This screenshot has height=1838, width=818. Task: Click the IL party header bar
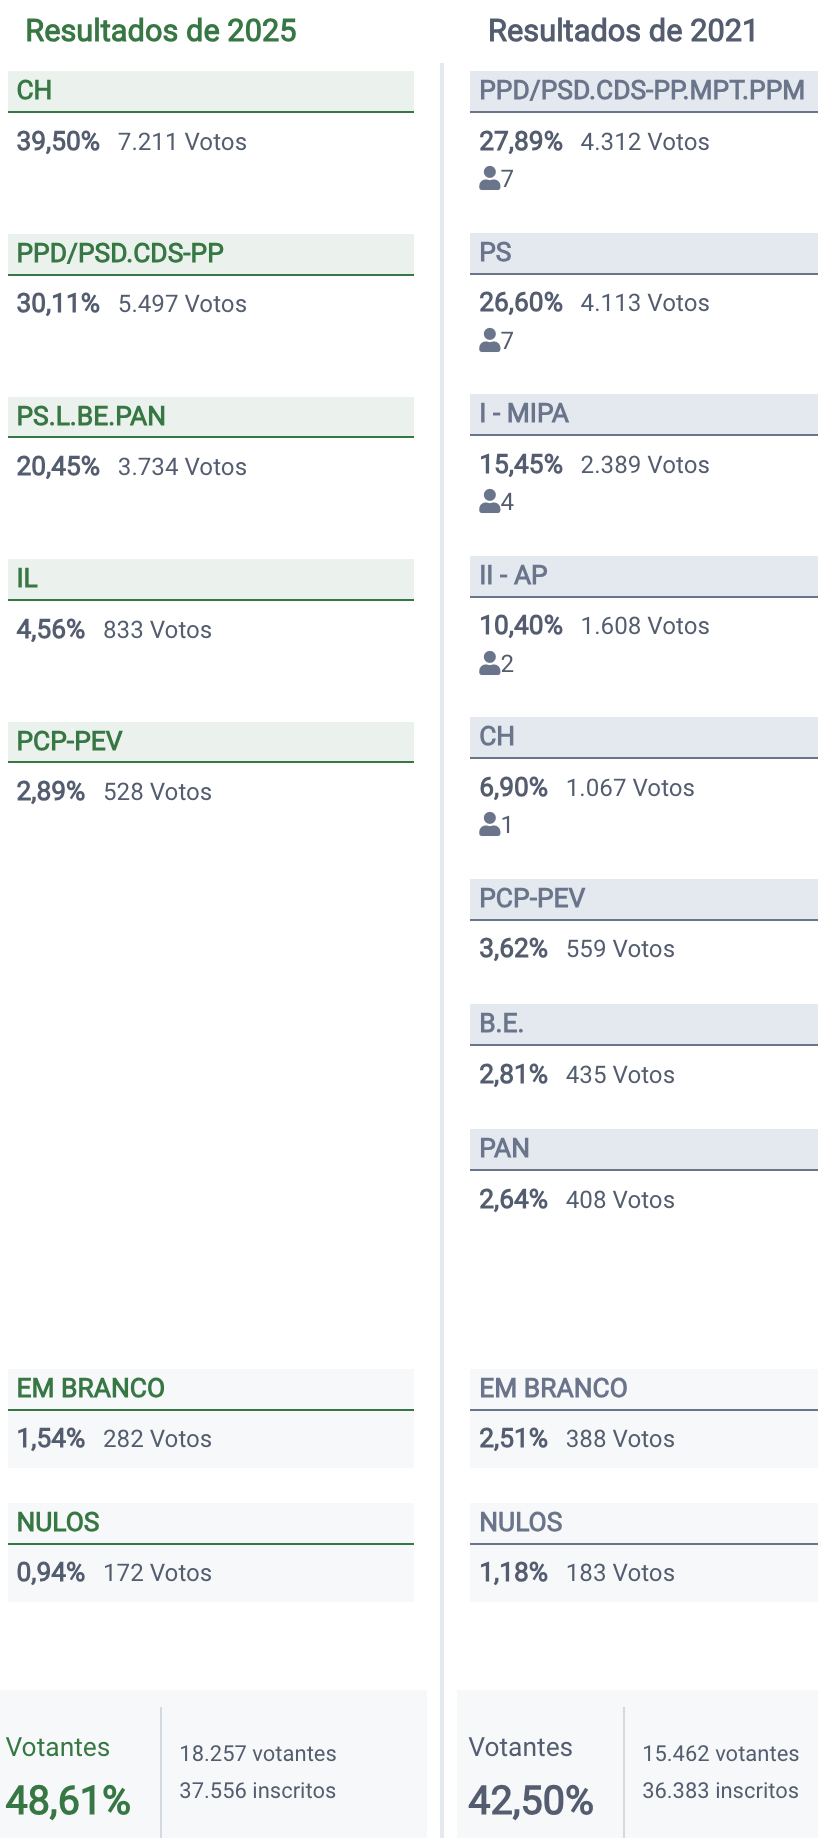coord(210,579)
